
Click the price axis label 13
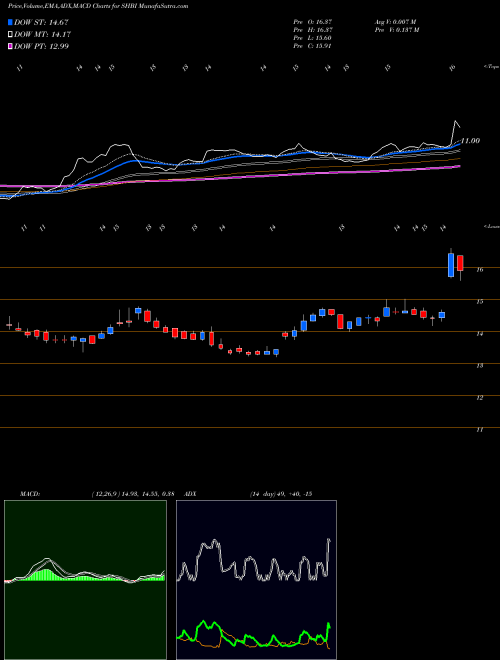point(479,366)
